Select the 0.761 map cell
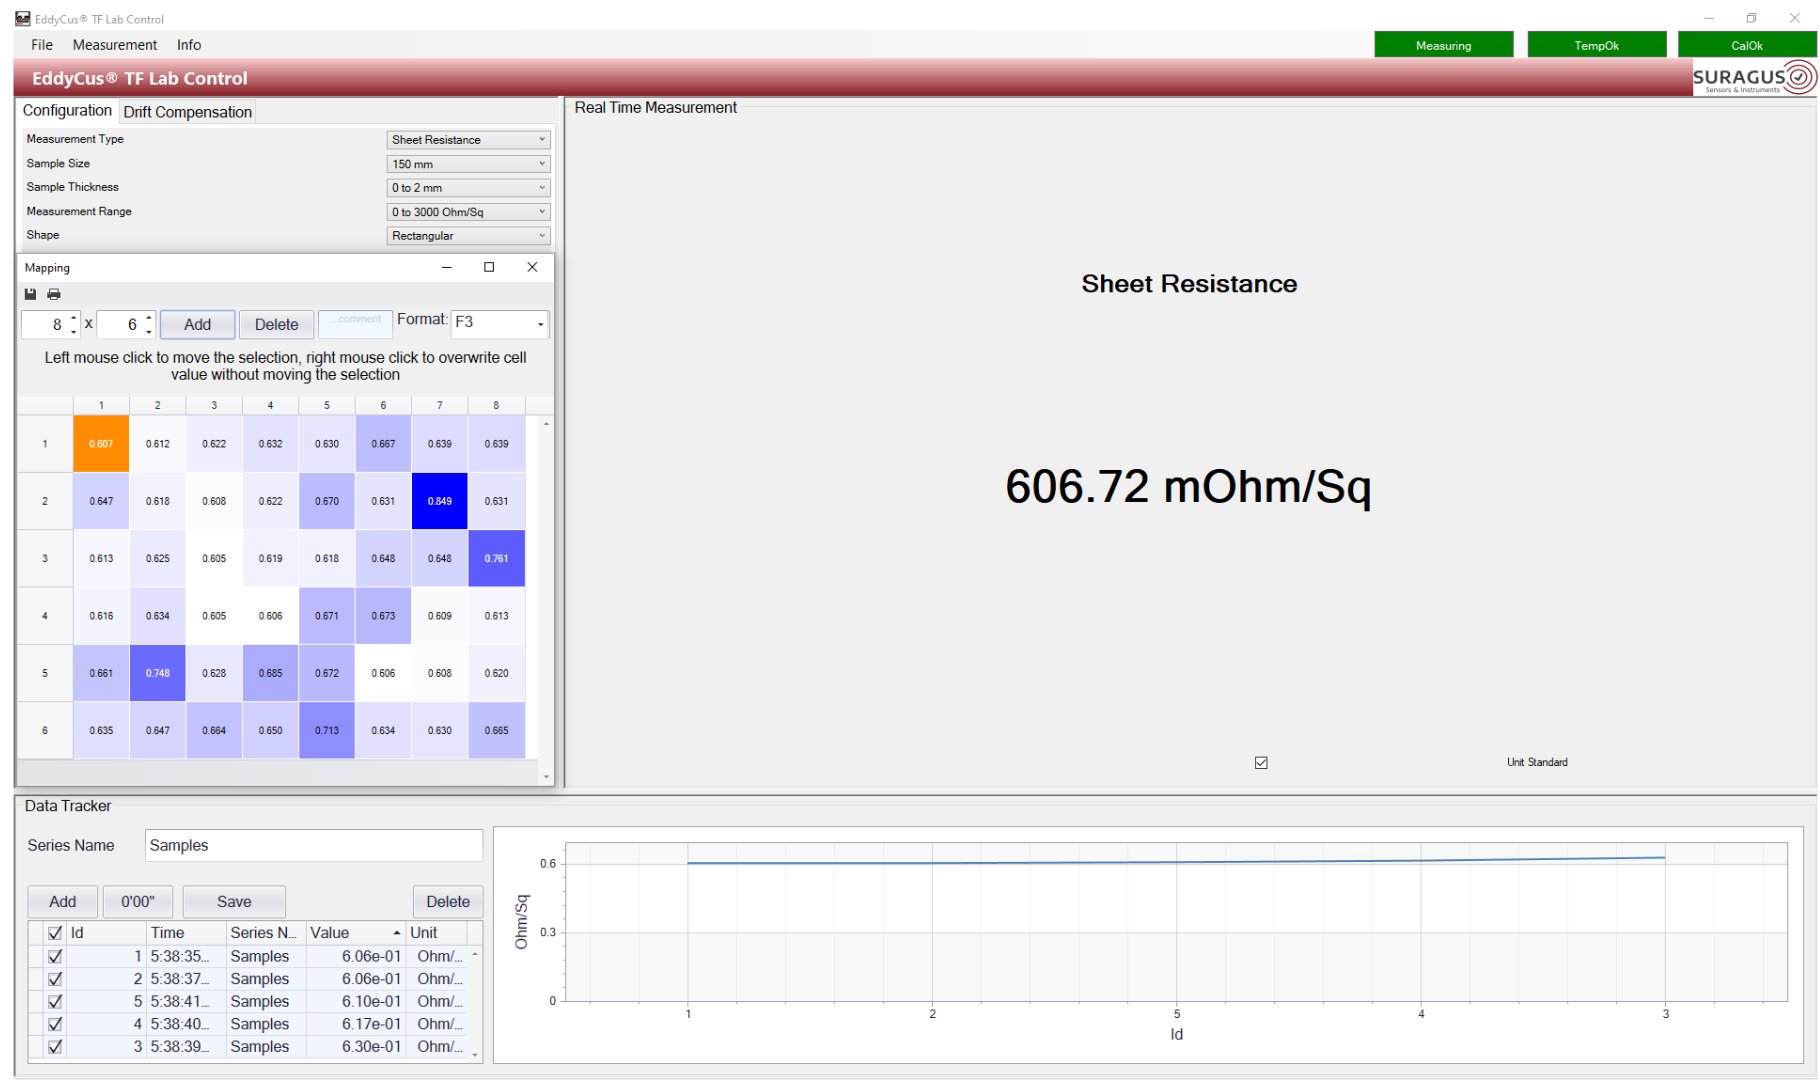This screenshot has width=1820, height=1080. tap(497, 558)
